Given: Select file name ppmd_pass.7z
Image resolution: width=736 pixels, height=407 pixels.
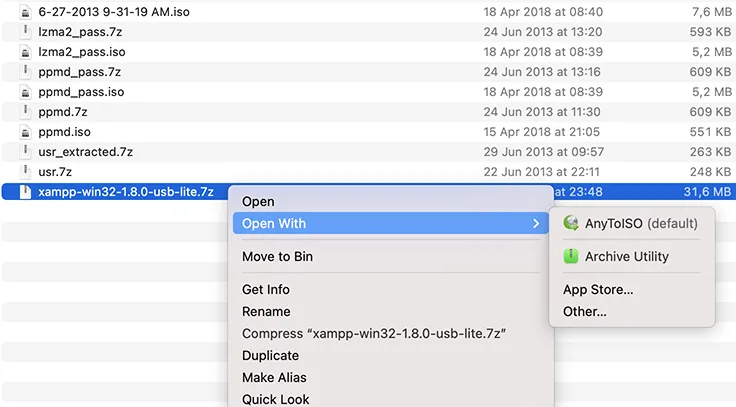Looking at the screenshot, I should point(80,72).
